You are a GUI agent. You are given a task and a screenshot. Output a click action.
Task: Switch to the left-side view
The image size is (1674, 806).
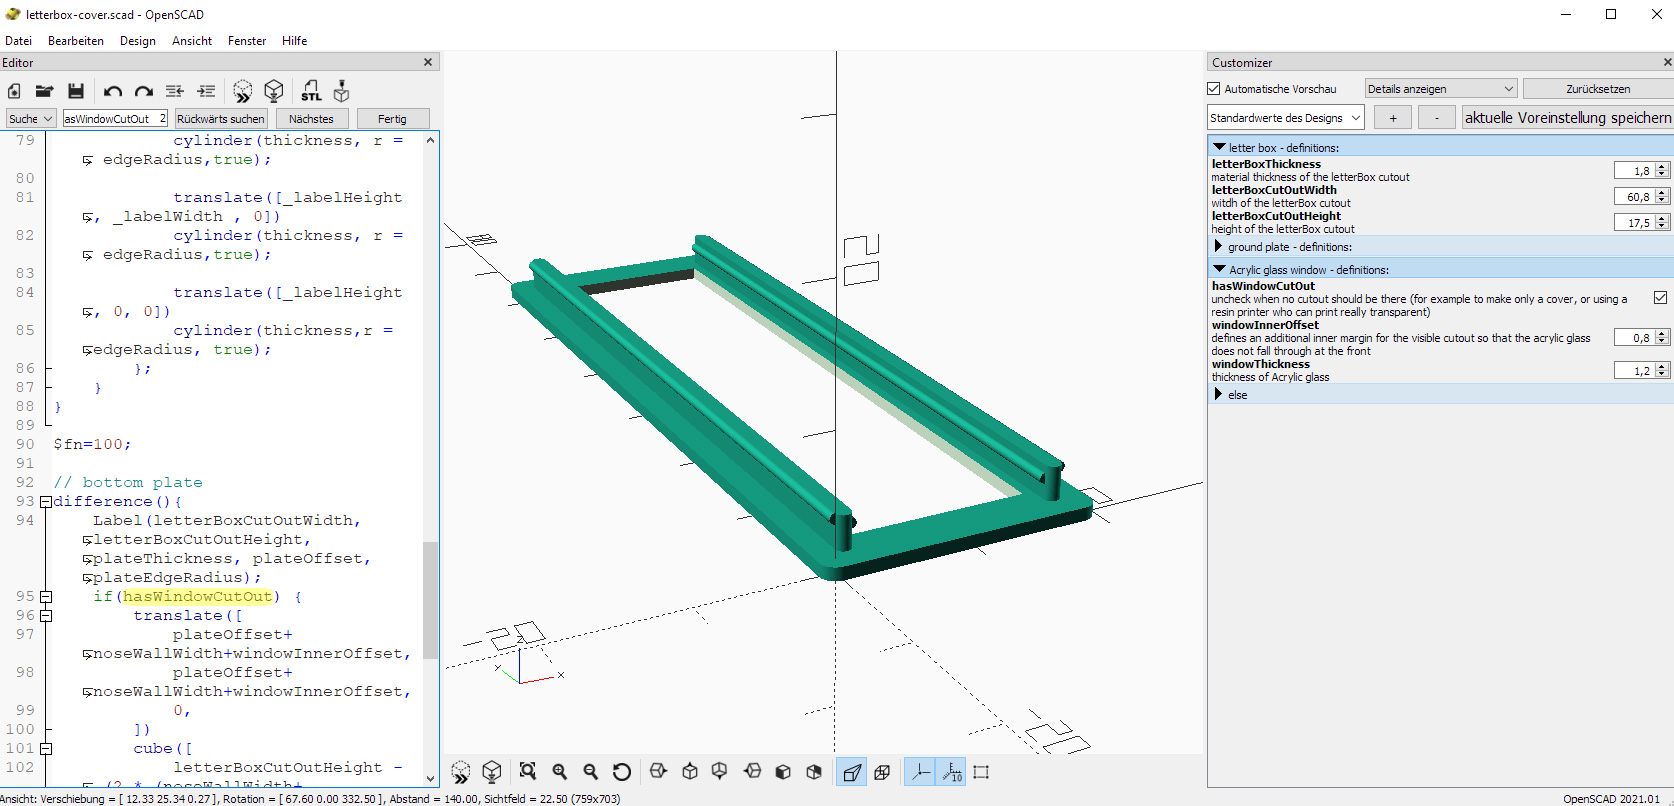click(752, 771)
